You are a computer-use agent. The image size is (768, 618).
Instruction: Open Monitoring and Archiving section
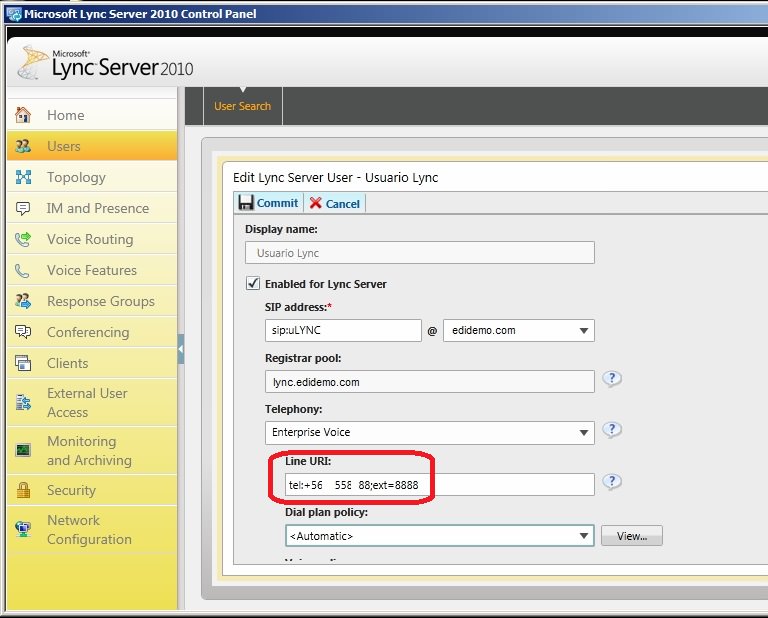pyautogui.click(x=92, y=451)
